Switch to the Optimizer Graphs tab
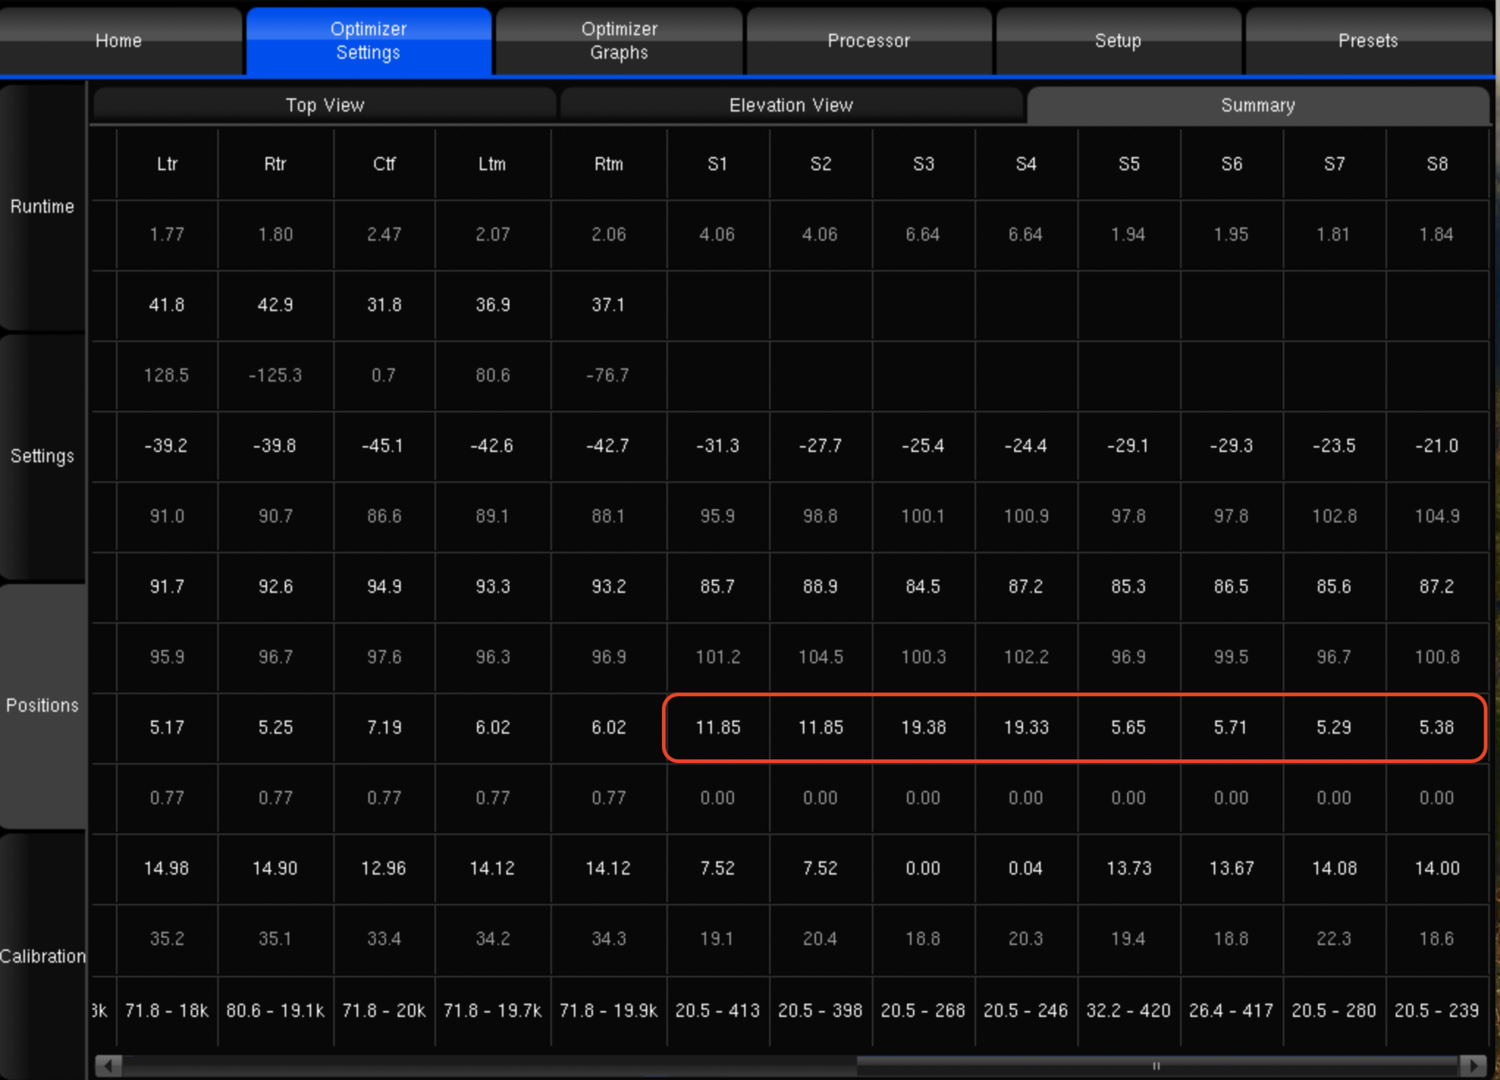This screenshot has width=1500, height=1080. point(619,41)
